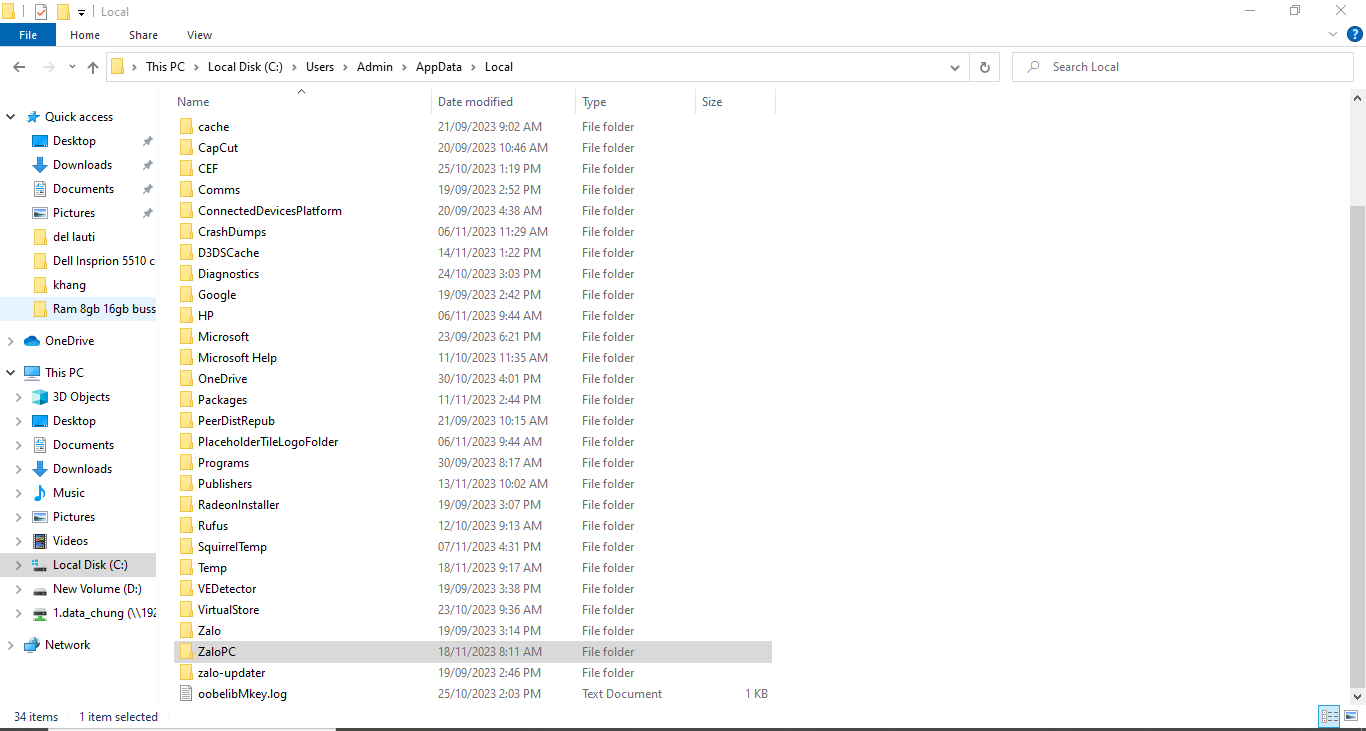This screenshot has width=1366, height=731.
Task: Select OneDrive in navigation pane
Action: (69, 341)
